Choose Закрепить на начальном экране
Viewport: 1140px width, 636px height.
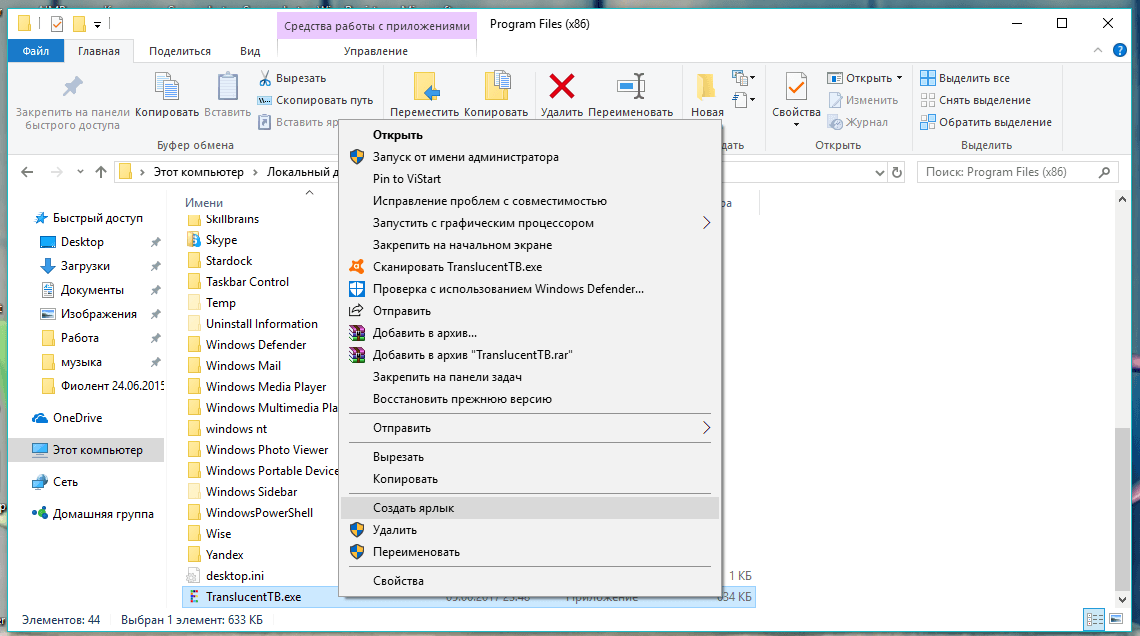(529, 245)
